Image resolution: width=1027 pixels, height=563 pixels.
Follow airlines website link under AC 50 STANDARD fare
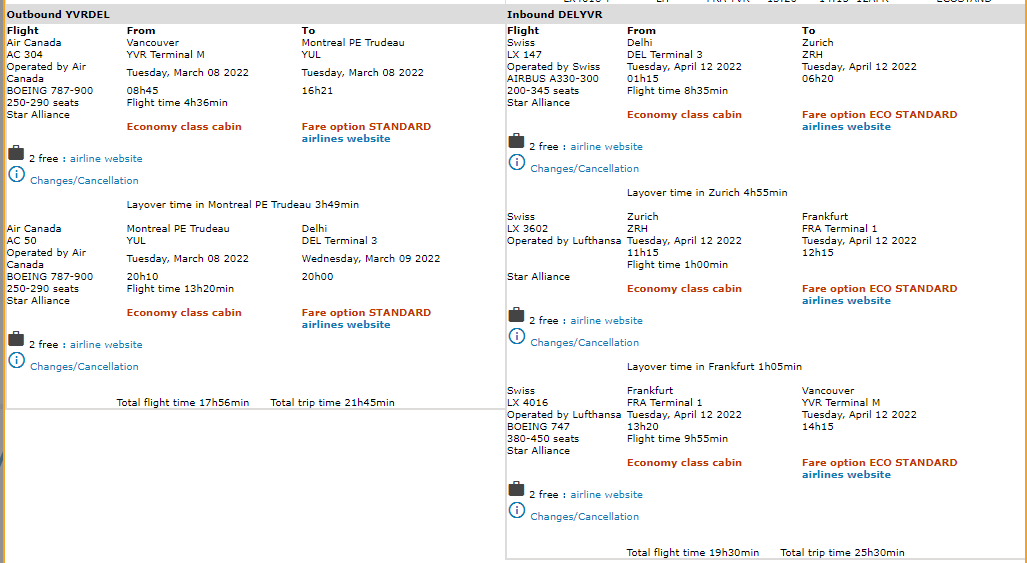click(346, 325)
